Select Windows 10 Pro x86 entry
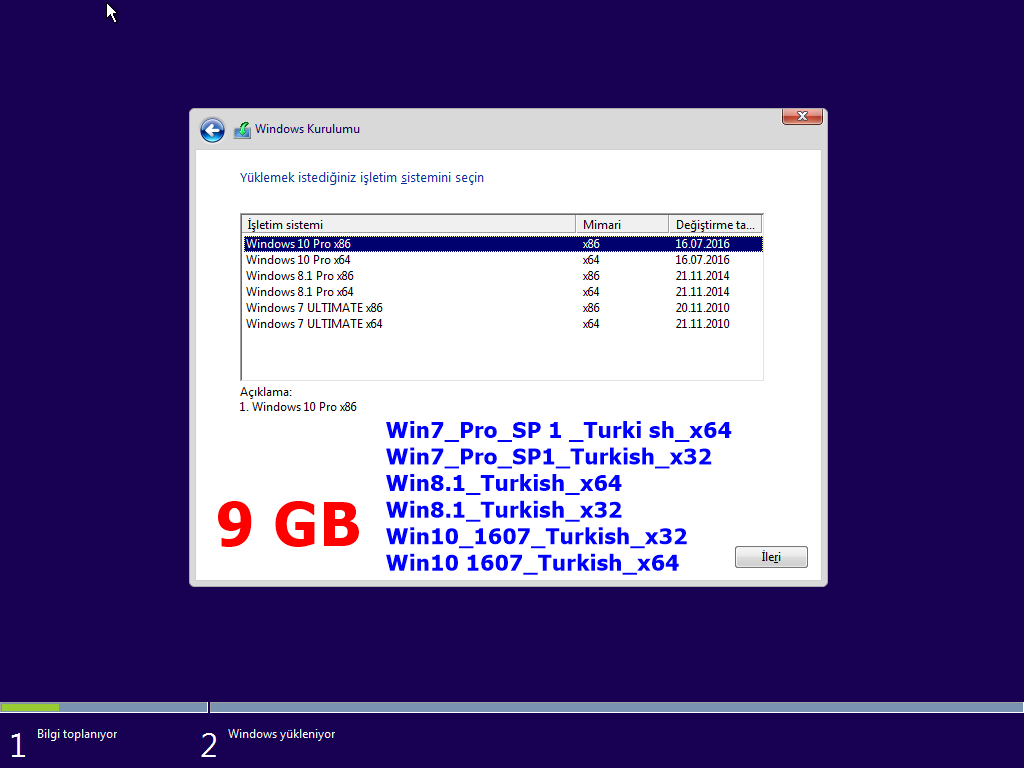This screenshot has height=768, width=1024. pos(299,244)
